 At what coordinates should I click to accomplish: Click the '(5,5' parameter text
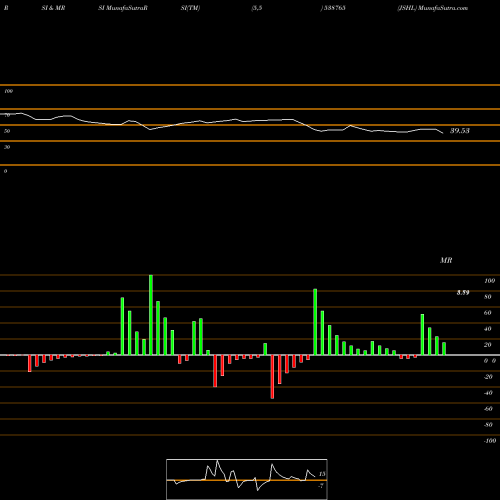click(257, 8)
